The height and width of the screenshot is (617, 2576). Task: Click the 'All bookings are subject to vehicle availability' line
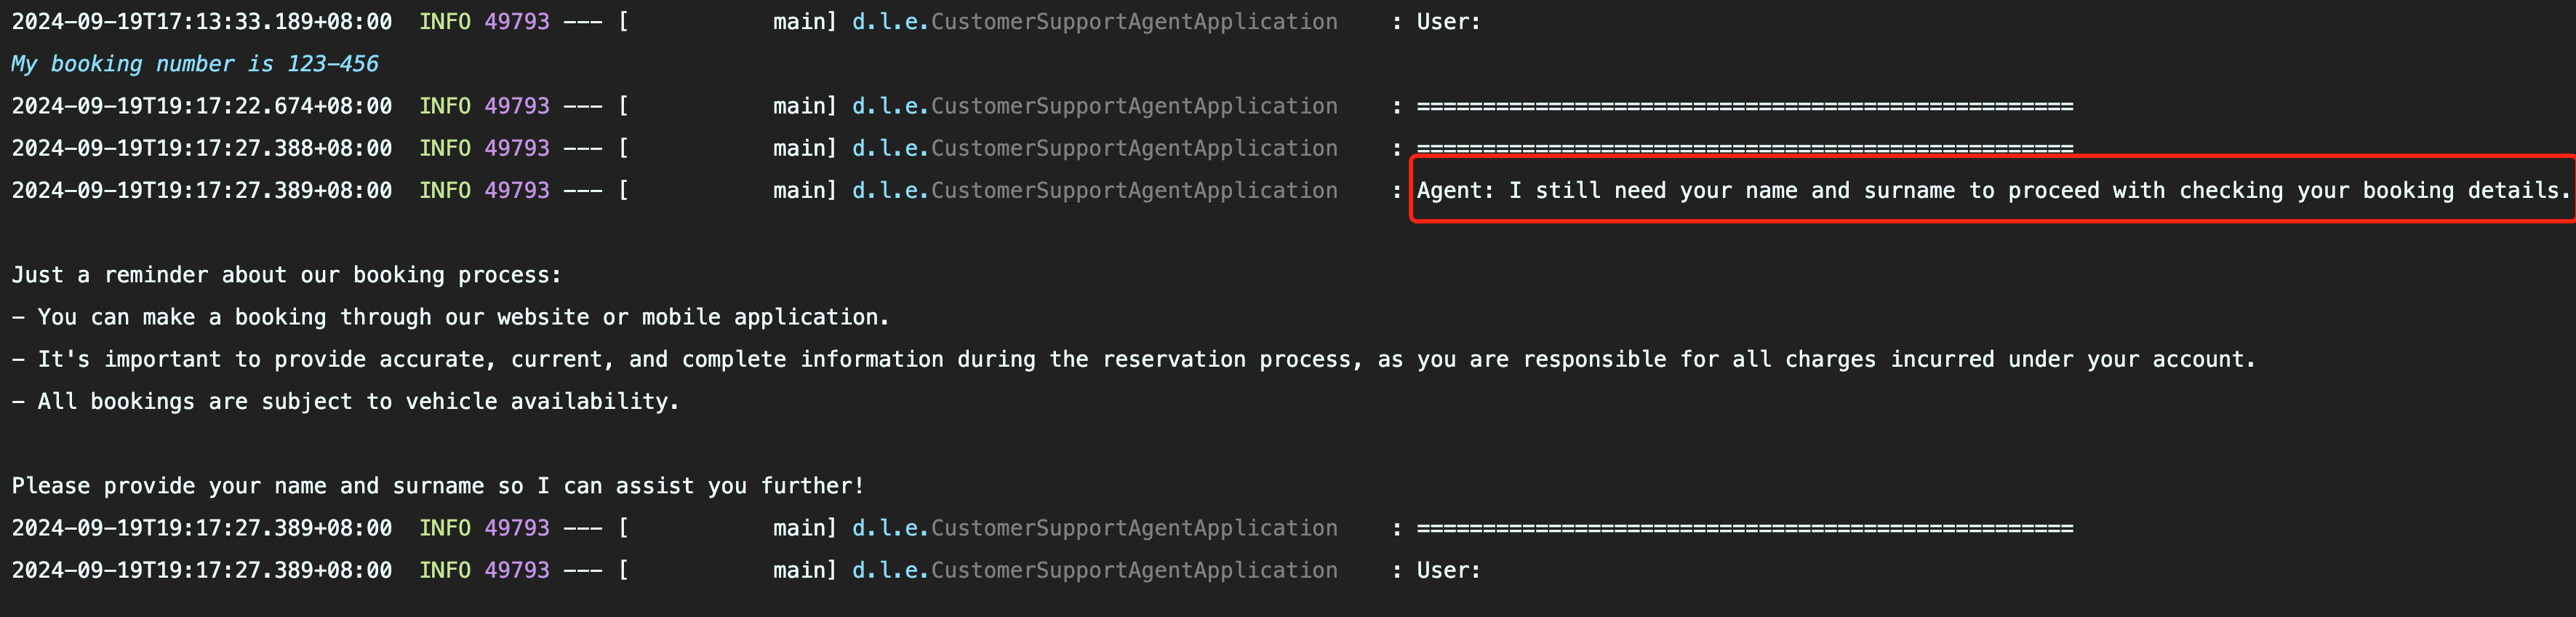coord(345,401)
